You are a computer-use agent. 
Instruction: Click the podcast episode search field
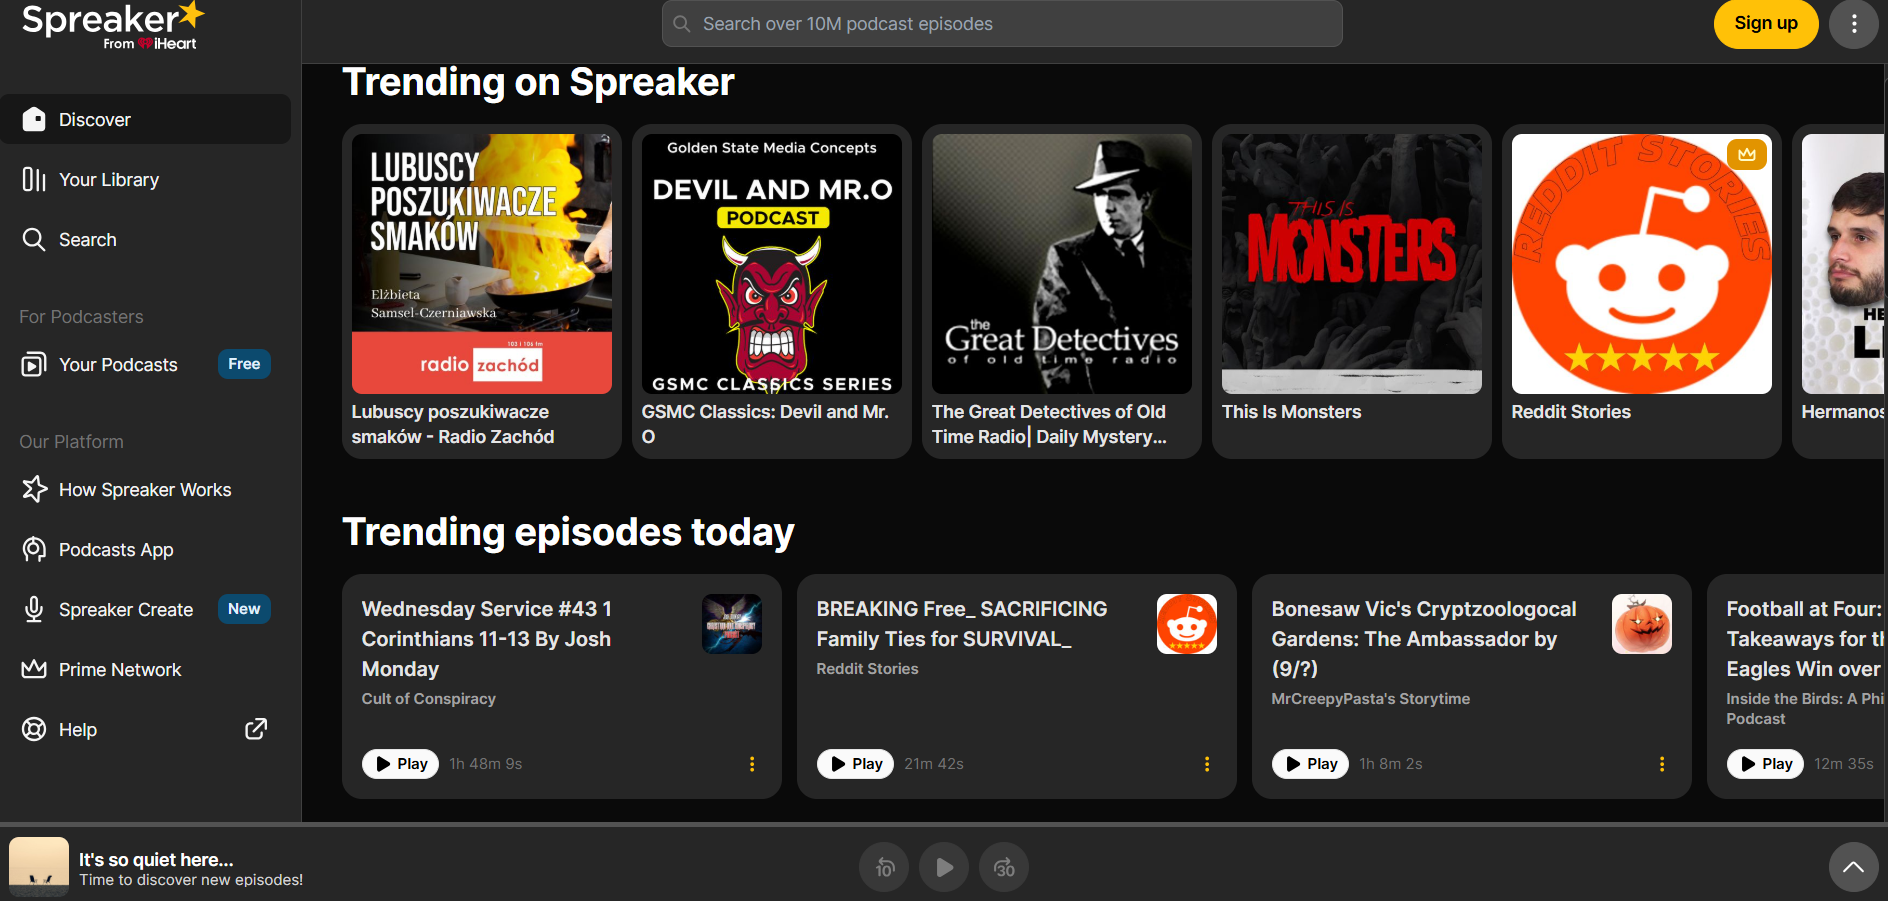click(1001, 24)
